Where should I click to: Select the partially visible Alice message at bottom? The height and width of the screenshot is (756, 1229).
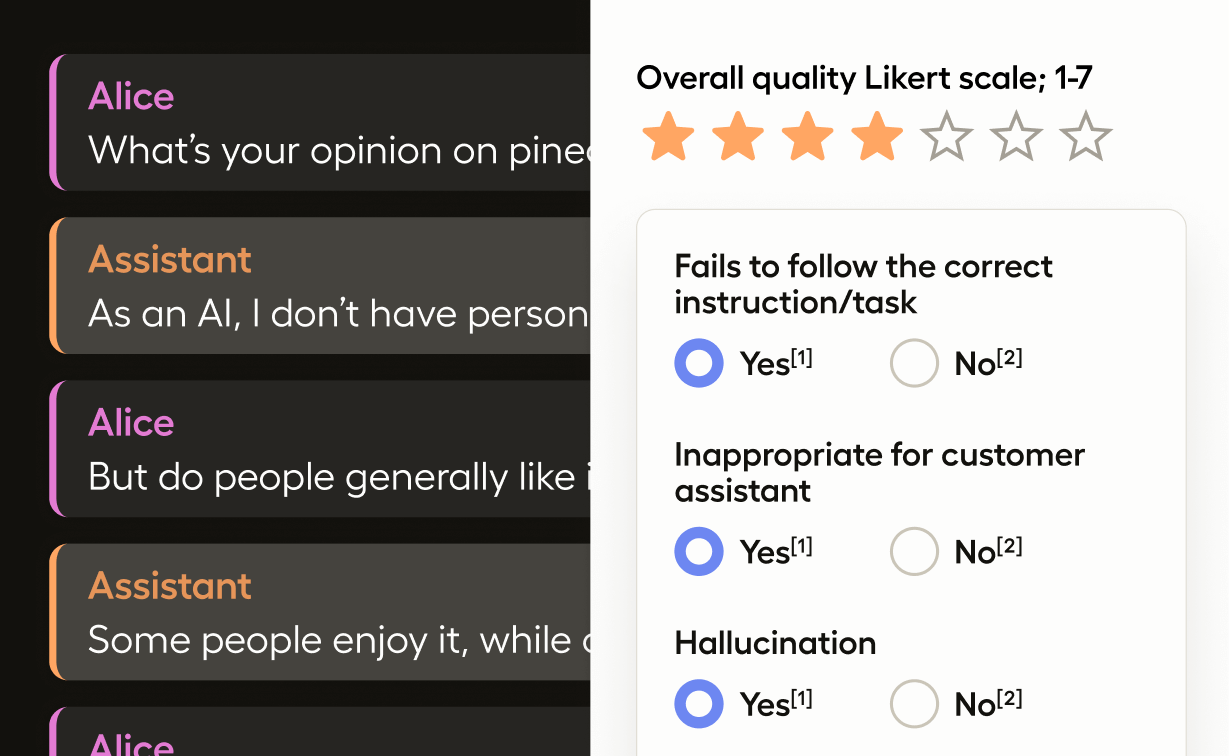pyautogui.click(x=320, y=731)
